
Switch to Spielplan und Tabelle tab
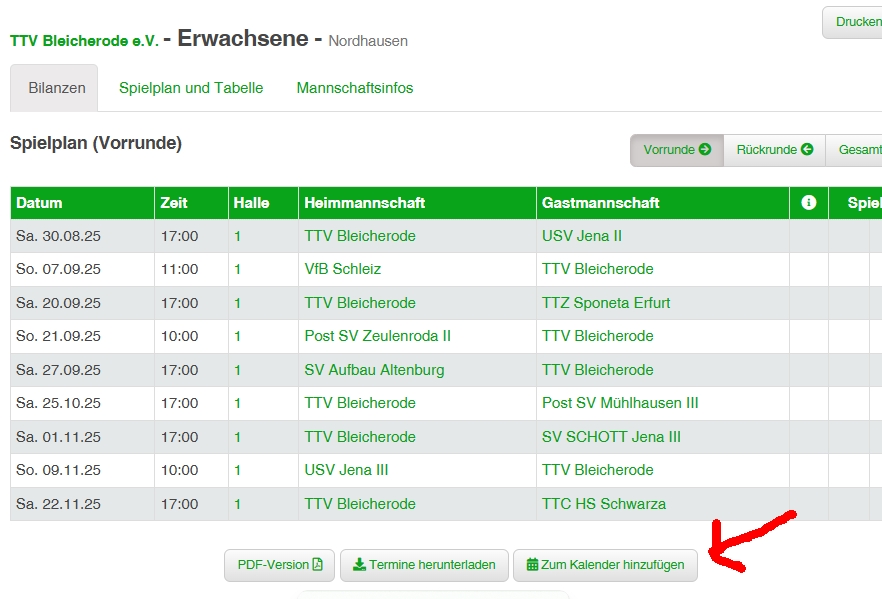[x=191, y=88]
